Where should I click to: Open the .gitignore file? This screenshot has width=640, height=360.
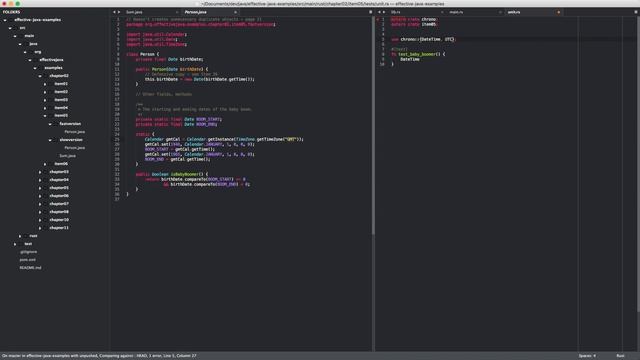click(28, 252)
